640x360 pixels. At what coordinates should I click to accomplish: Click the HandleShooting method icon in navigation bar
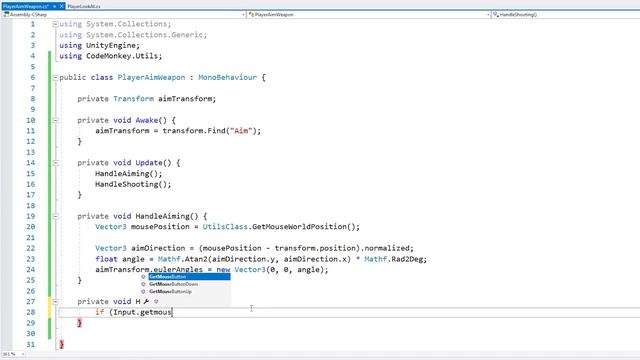click(496, 14)
